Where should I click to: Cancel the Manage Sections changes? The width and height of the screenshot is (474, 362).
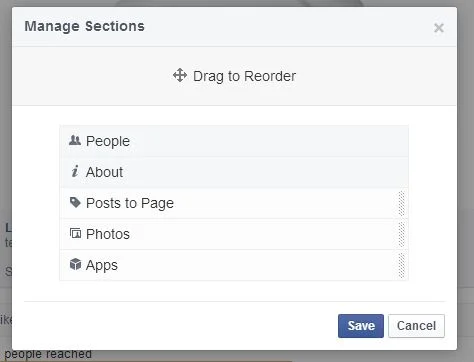click(416, 326)
